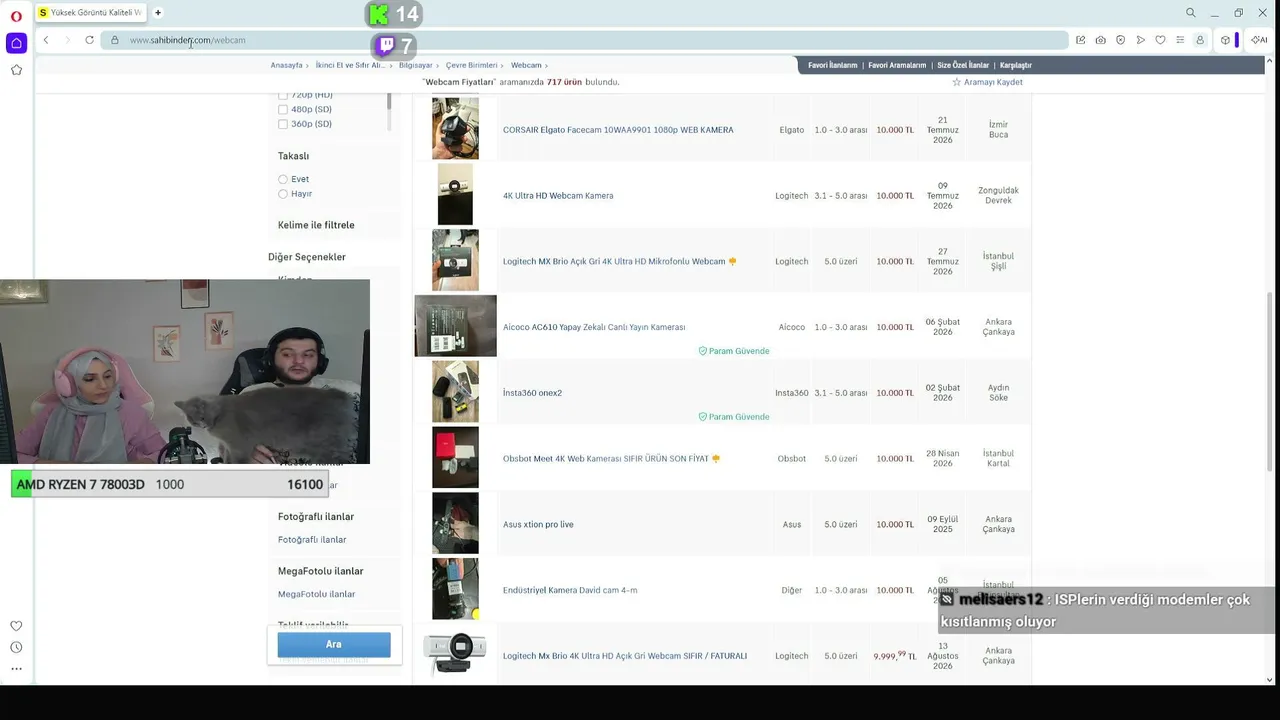1280x720 pixels.
Task: View Logitech Mx Brio FATURALI thumbnail
Action: [x=455, y=655]
